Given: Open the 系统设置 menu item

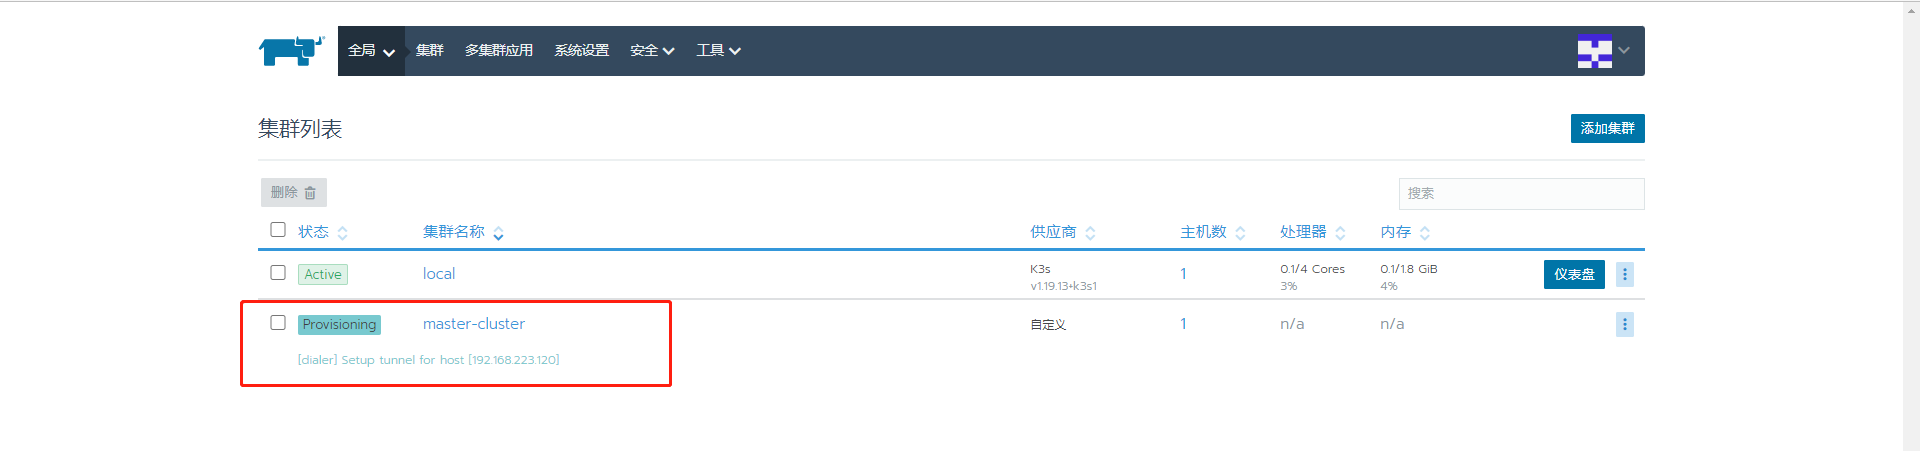Looking at the screenshot, I should 582,51.
